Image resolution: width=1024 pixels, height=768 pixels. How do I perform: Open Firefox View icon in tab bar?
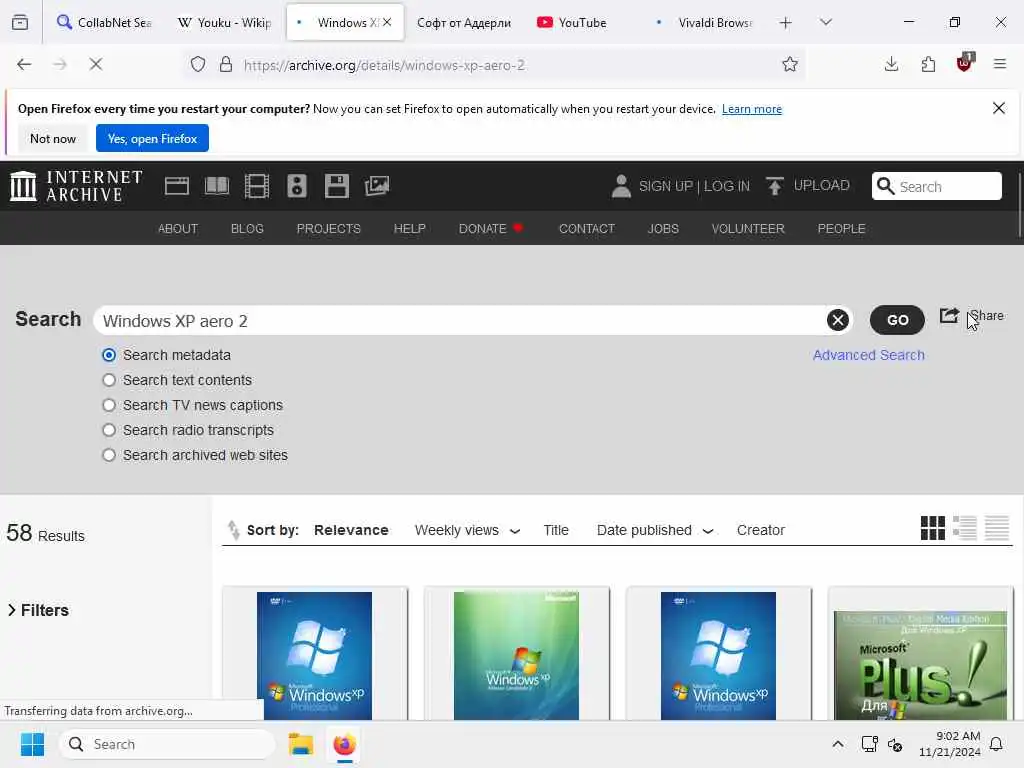[20, 23]
